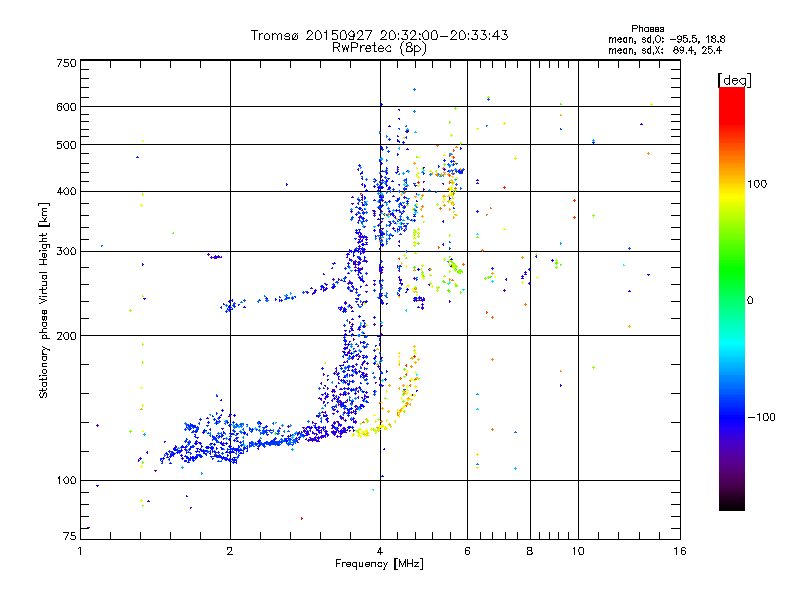800x600 pixels.
Task: Click the y-axis tick label '75'
Action: [x=70, y=536]
